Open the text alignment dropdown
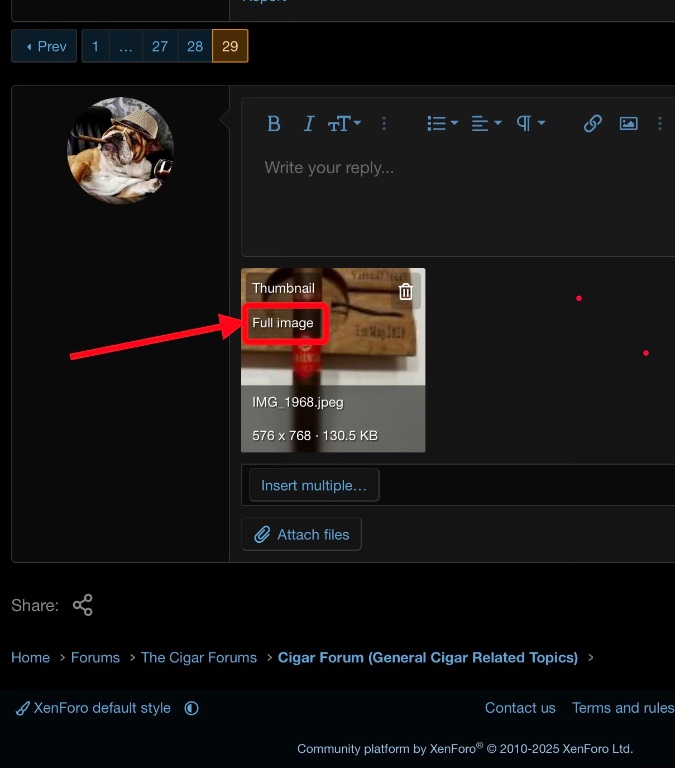The height and width of the screenshot is (768, 675). click(485, 124)
